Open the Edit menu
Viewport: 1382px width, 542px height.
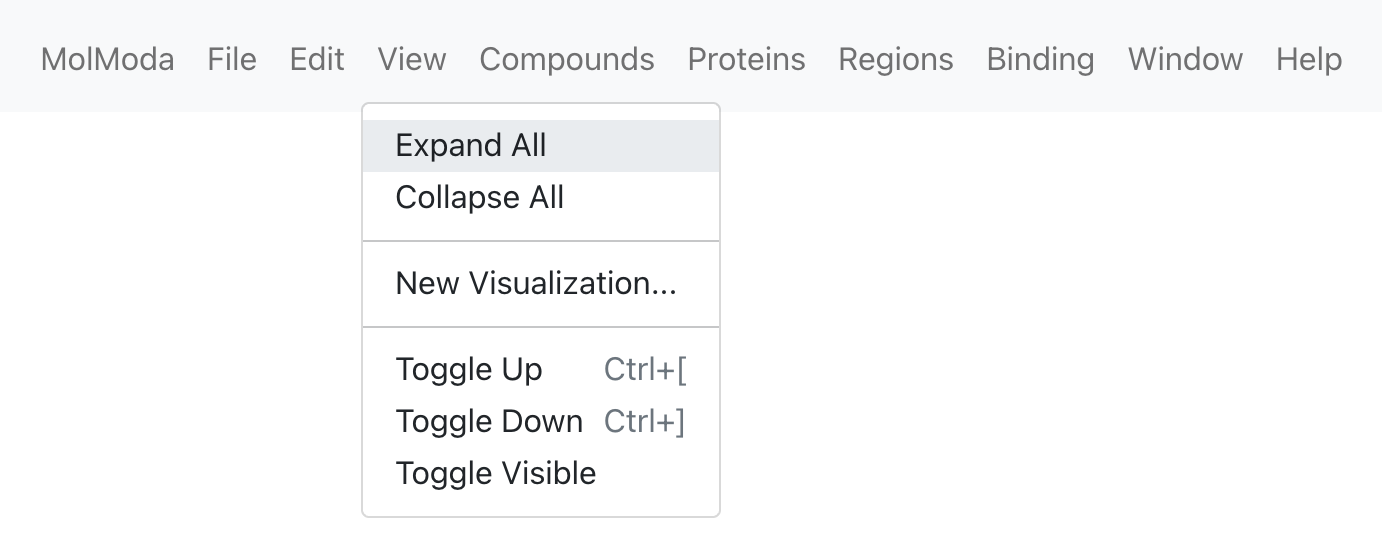click(x=317, y=60)
